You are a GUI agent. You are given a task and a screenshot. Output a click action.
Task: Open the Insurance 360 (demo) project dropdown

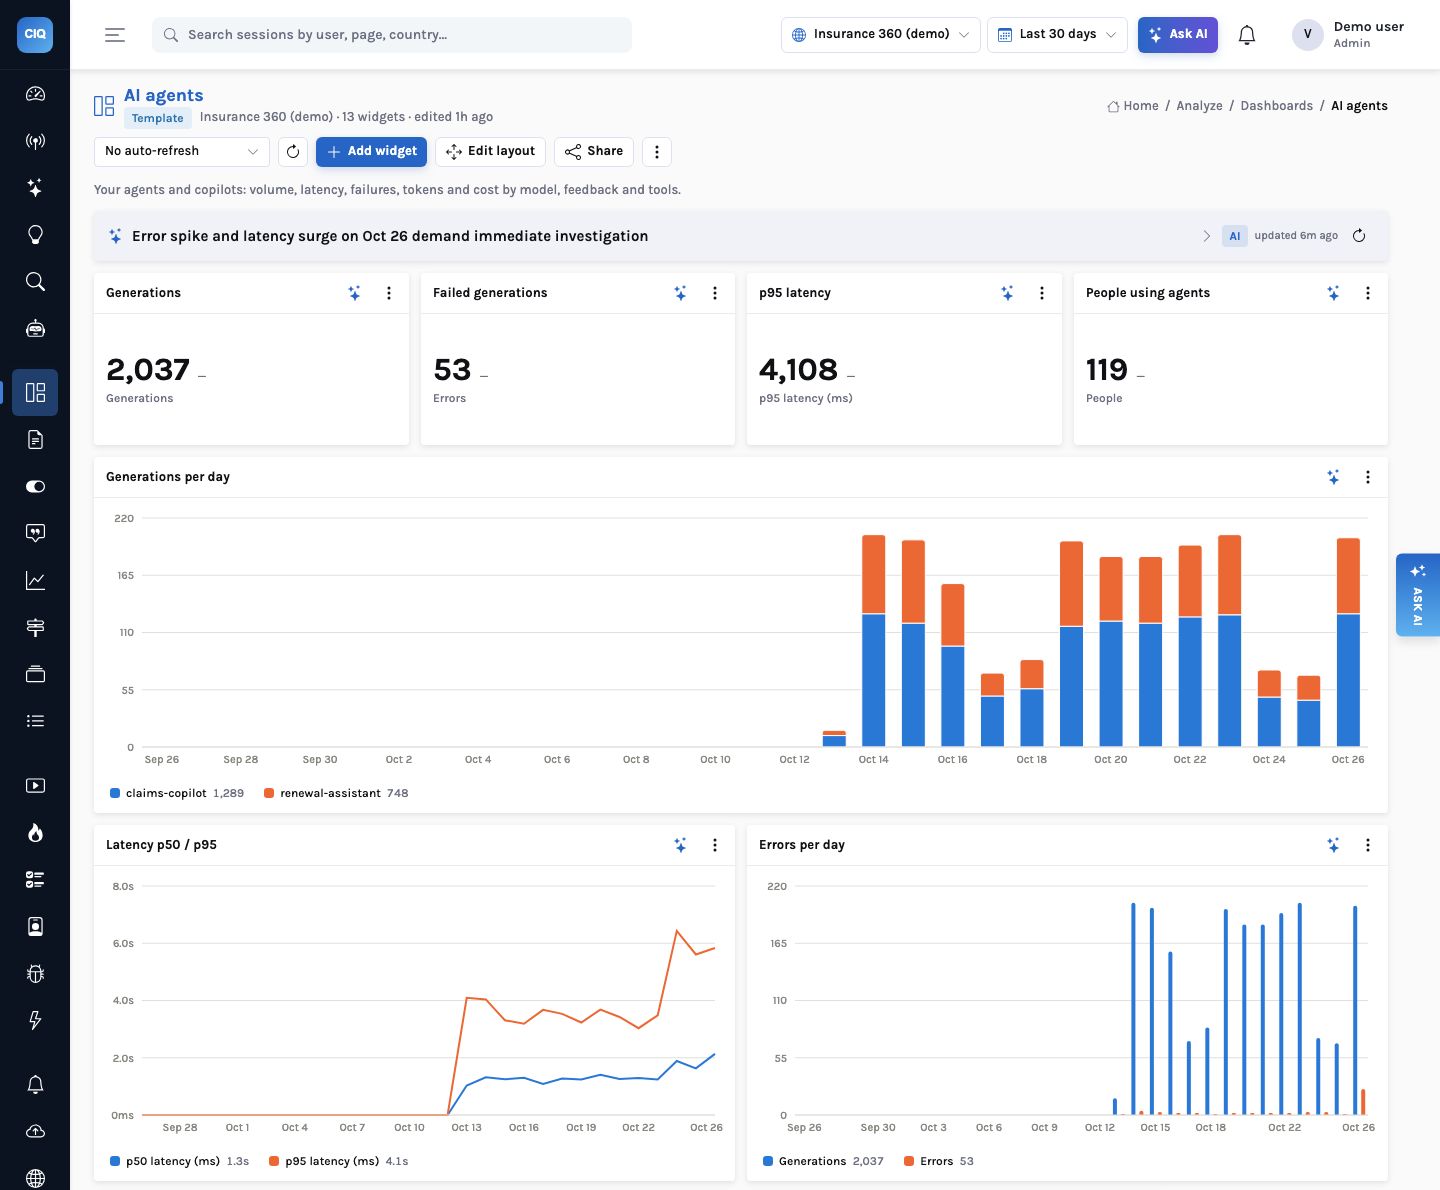coord(880,35)
